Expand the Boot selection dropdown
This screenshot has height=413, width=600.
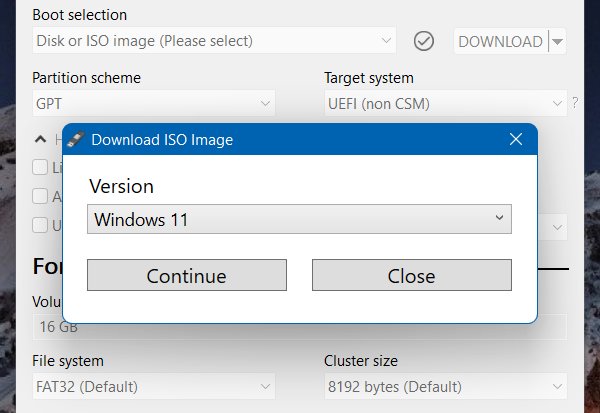click(x=214, y=41)
